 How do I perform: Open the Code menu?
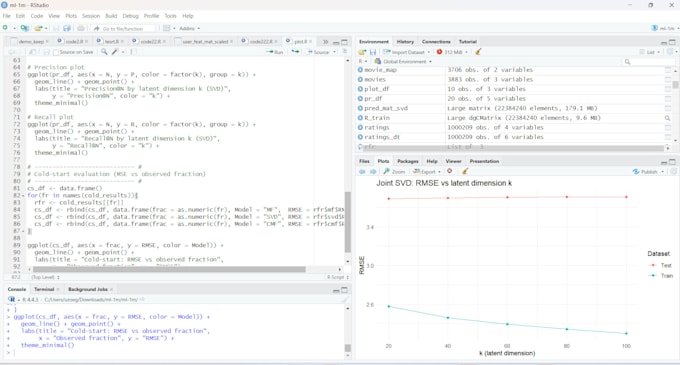37,16
